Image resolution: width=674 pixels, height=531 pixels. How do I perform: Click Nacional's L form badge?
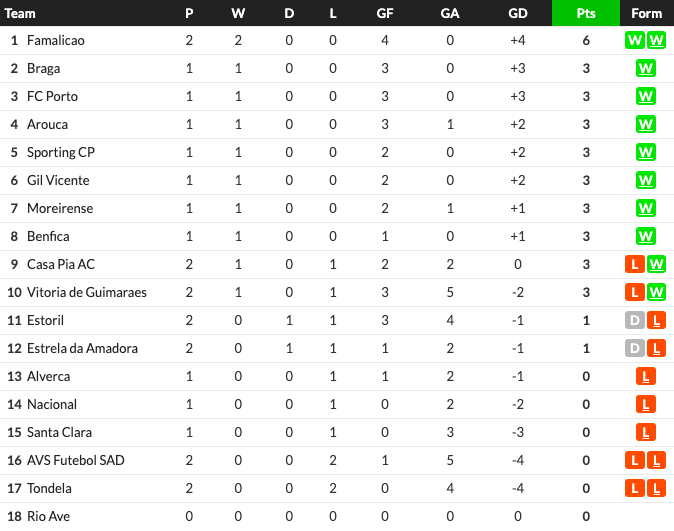646,405
